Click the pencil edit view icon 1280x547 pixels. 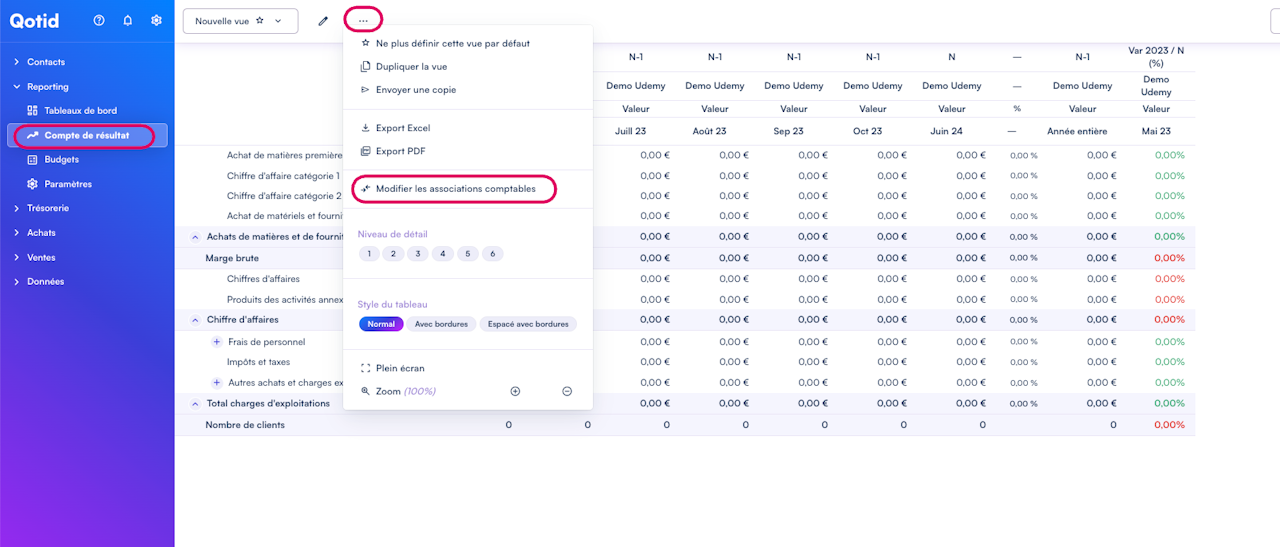(x=323, y=21)
